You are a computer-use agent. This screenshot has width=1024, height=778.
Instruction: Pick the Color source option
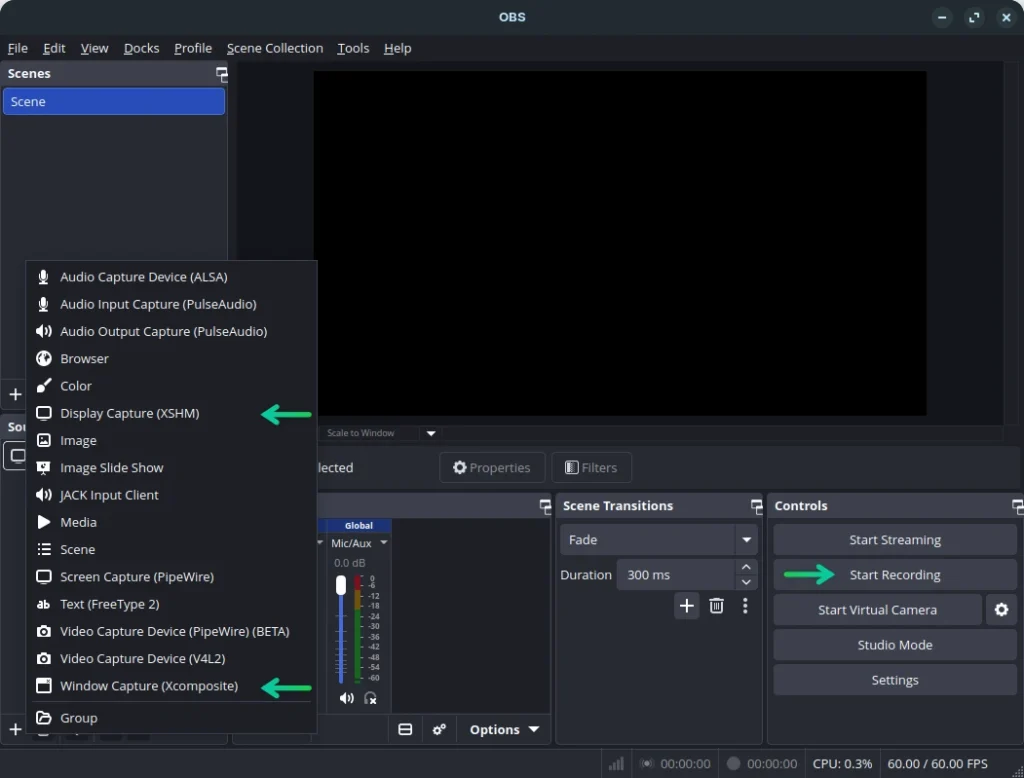[x=171, y=386]
